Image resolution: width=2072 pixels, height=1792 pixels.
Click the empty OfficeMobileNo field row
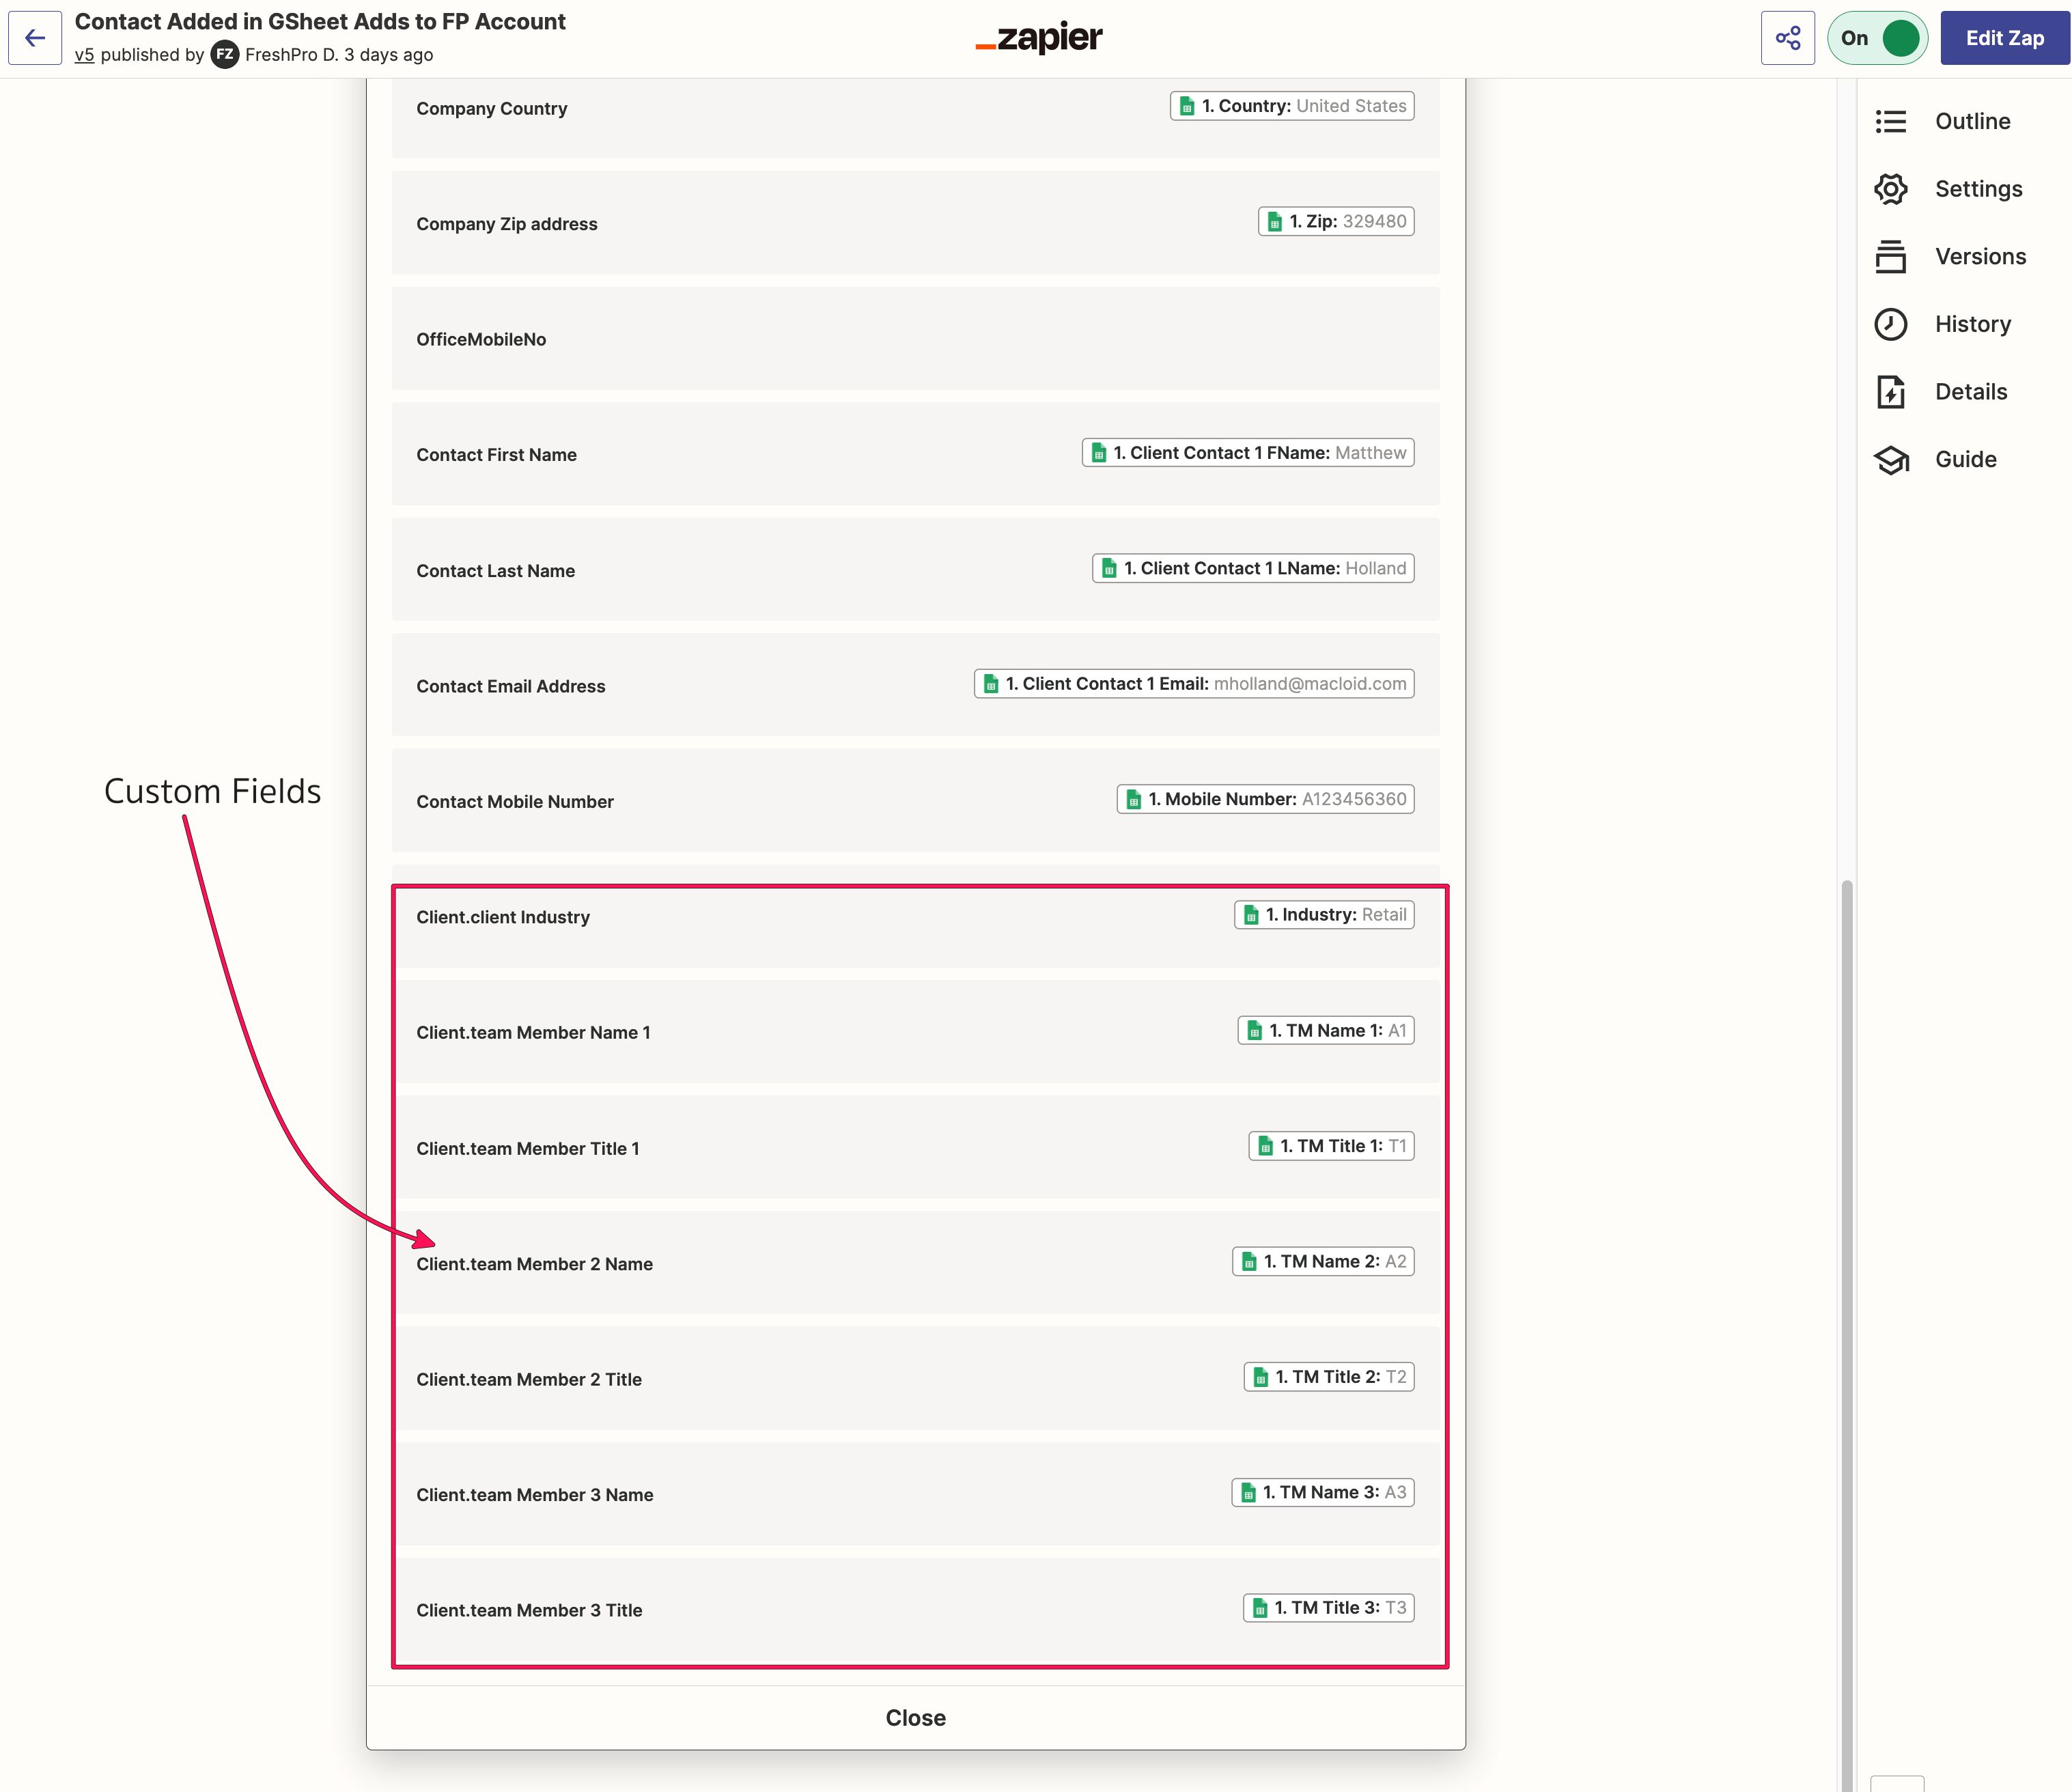(915, 339)
